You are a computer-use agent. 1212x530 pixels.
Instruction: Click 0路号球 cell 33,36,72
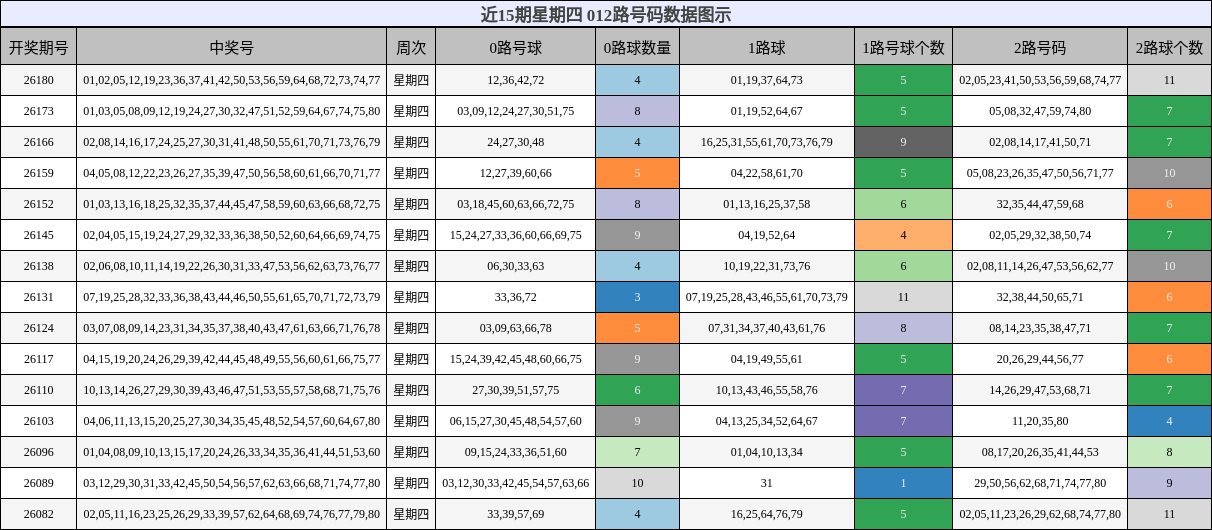point(516,297)
